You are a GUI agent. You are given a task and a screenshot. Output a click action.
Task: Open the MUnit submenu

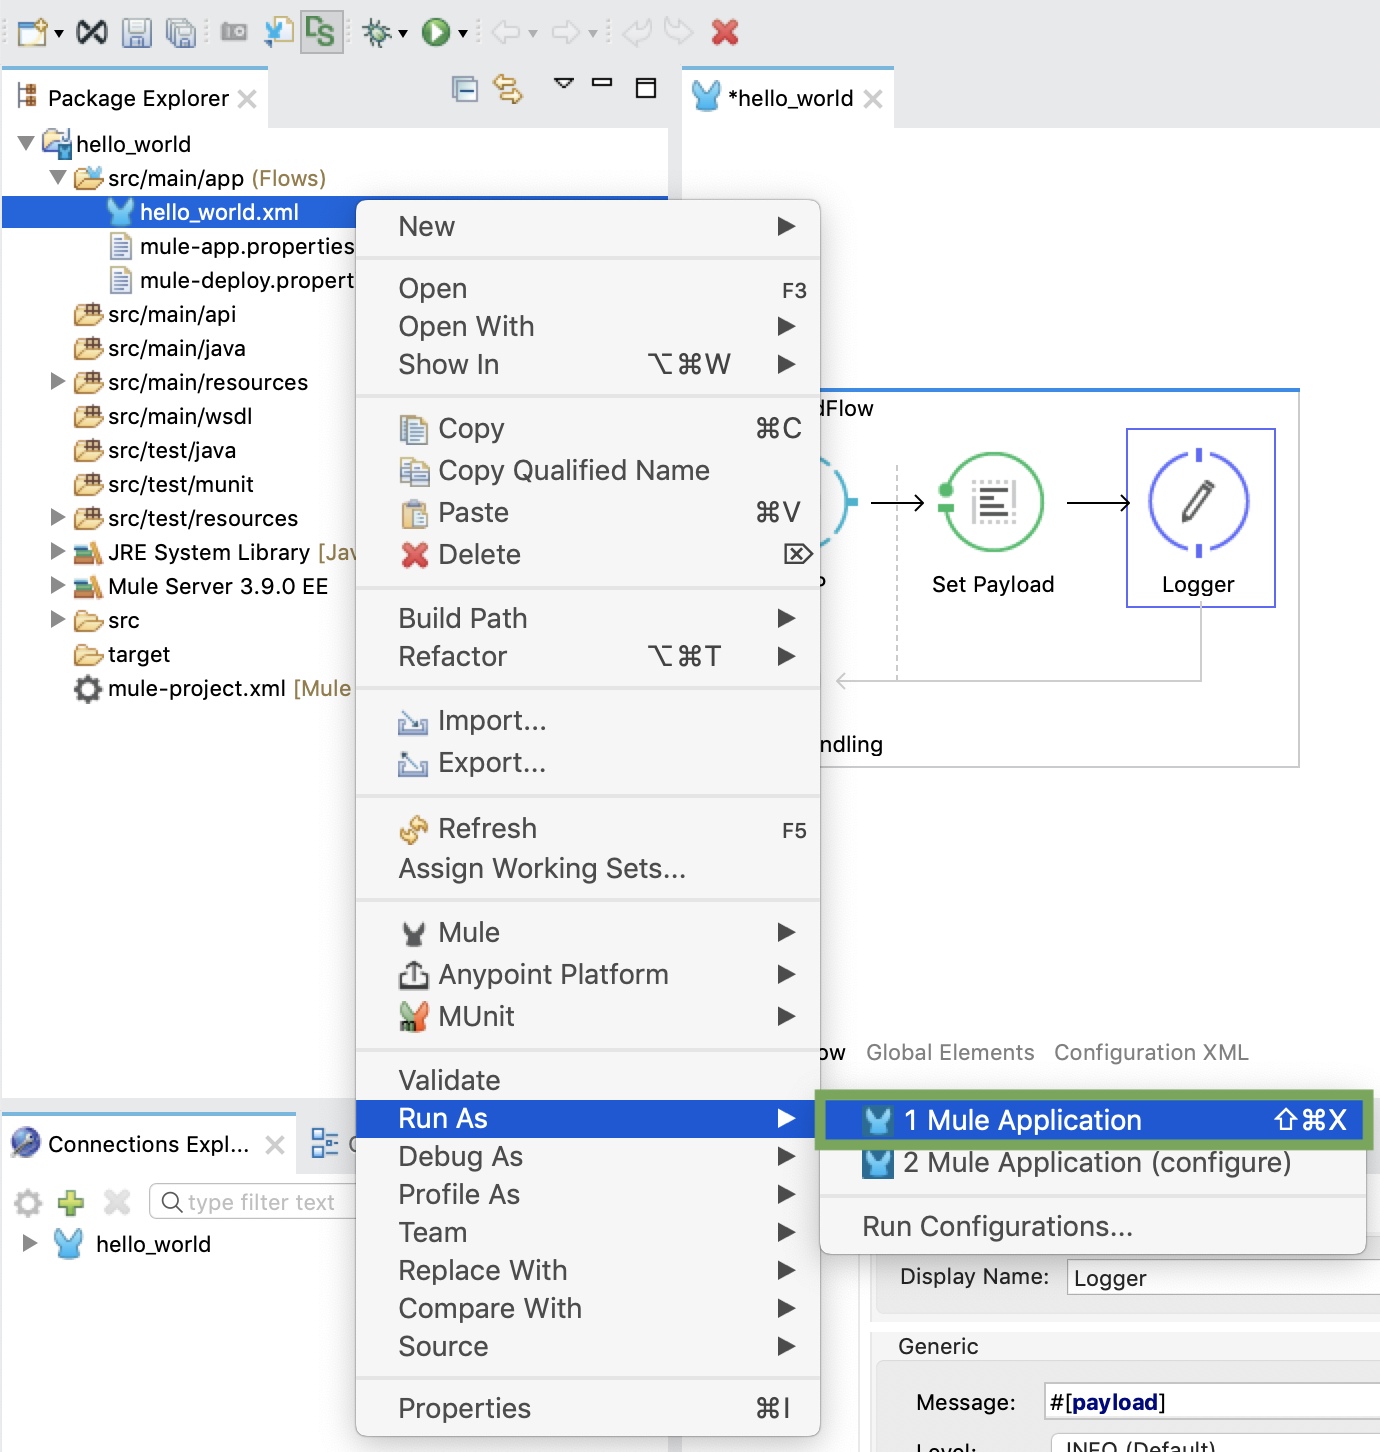pyautogui.click(x=588, y=1016)
